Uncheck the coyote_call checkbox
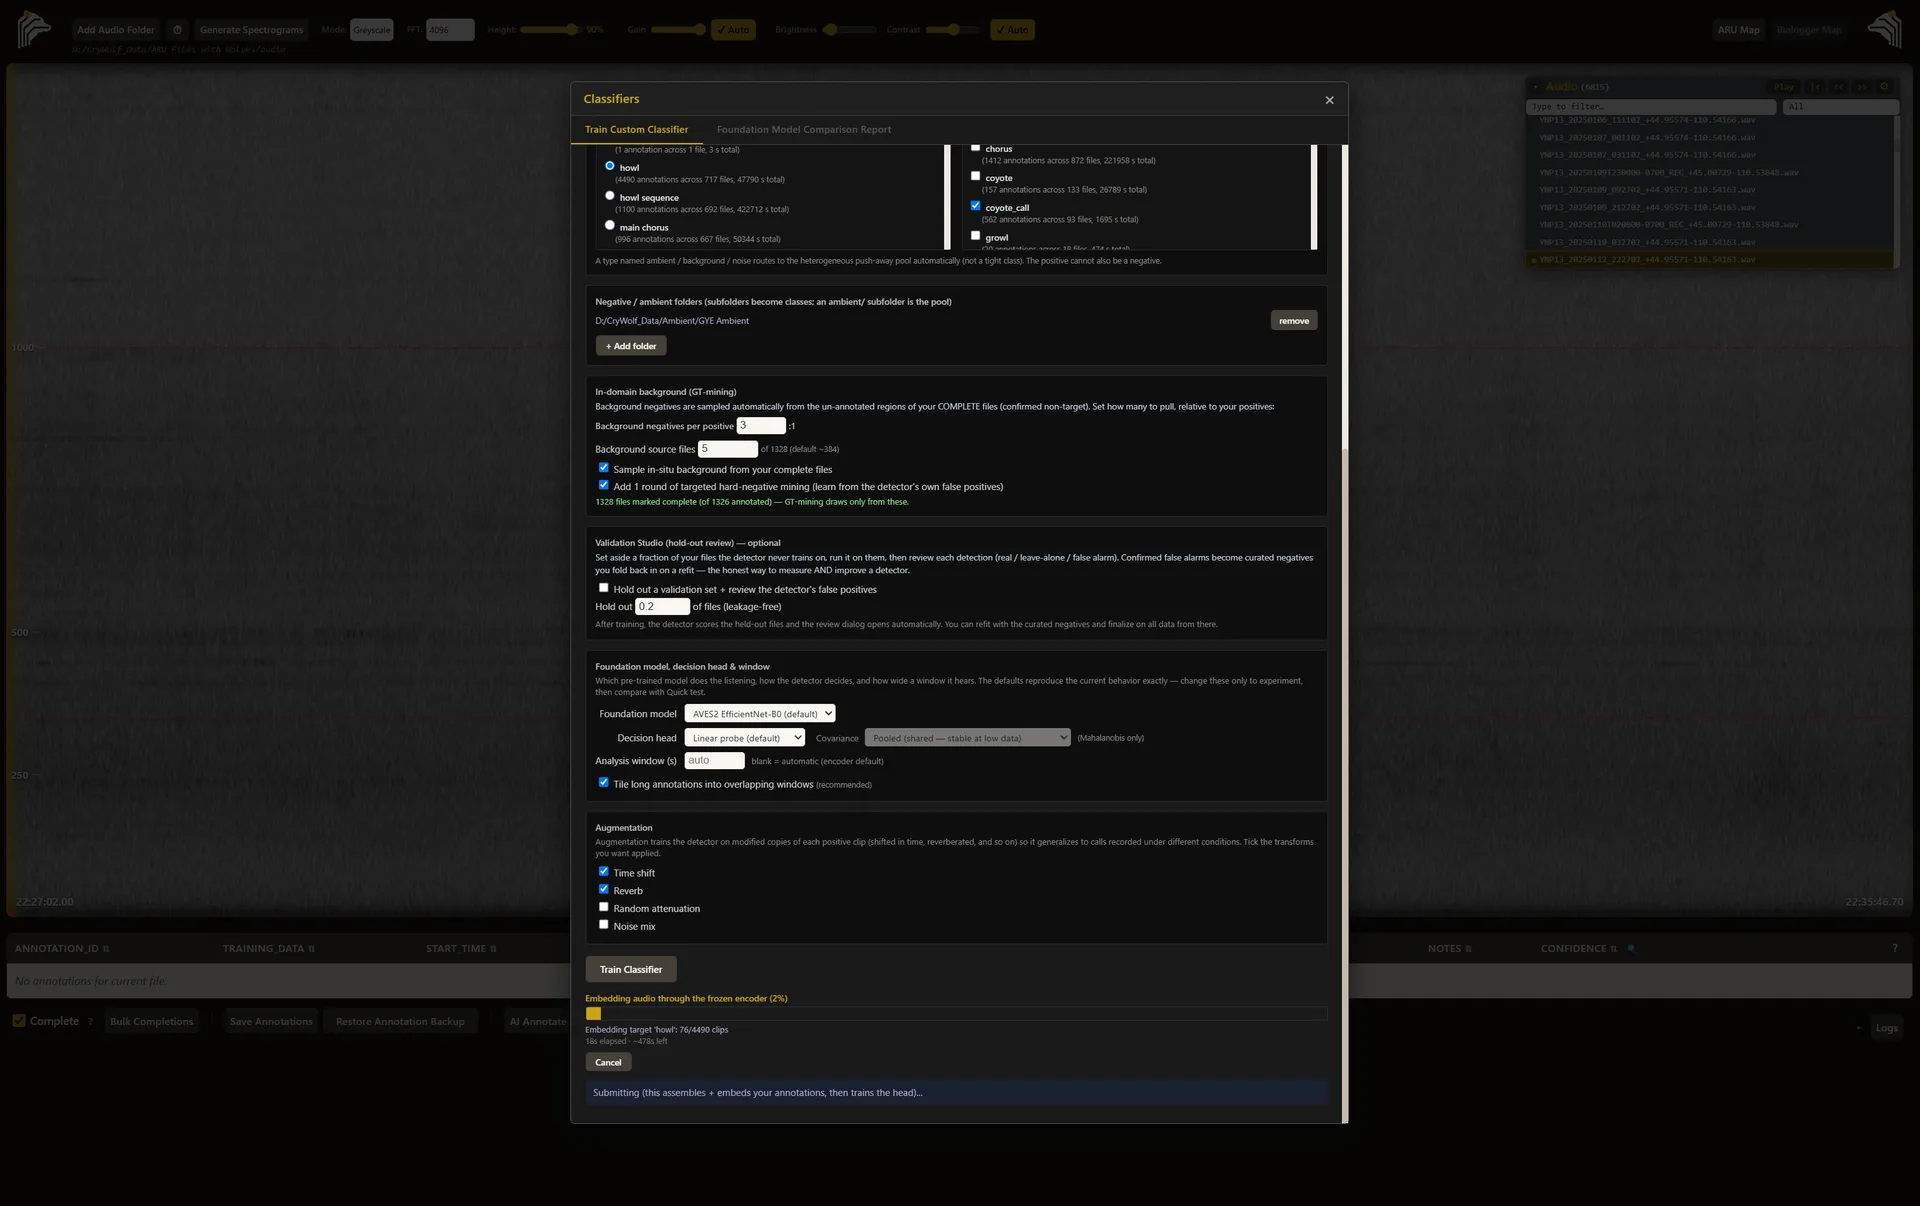The height and width of the screenshot is (1206, 1920). (x=975, y=206)
